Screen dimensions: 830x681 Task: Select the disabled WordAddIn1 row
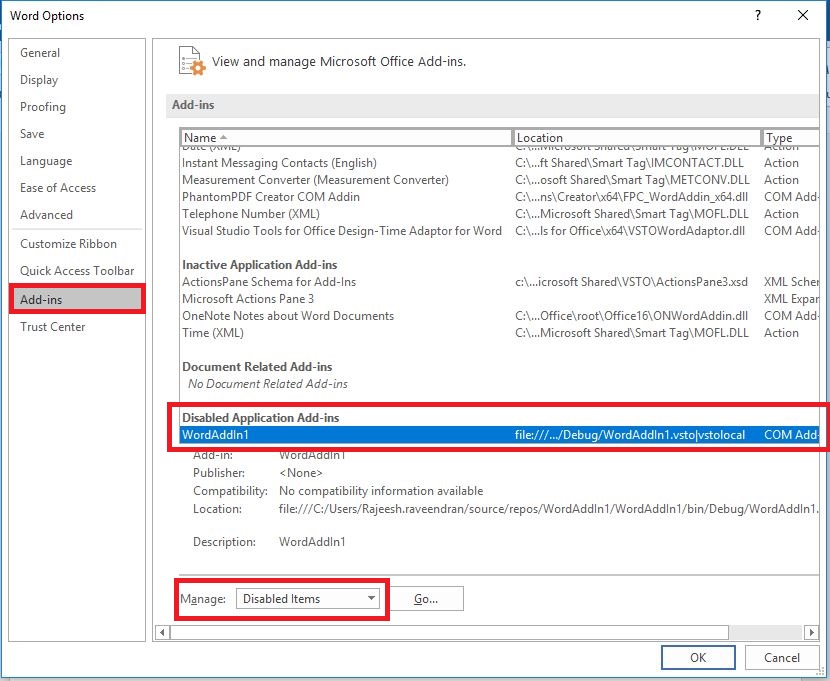click(500, 435)
